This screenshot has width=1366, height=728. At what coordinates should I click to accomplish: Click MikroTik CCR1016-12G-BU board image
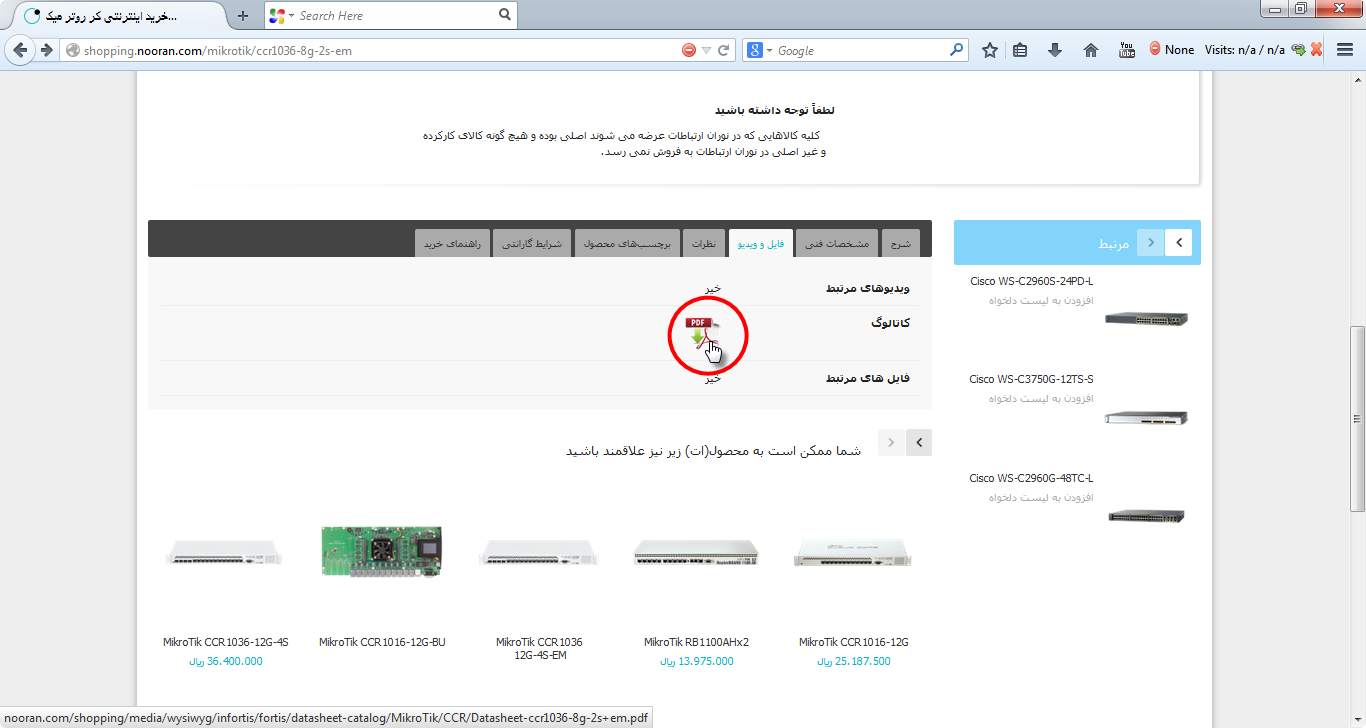[x=381, y=551]
